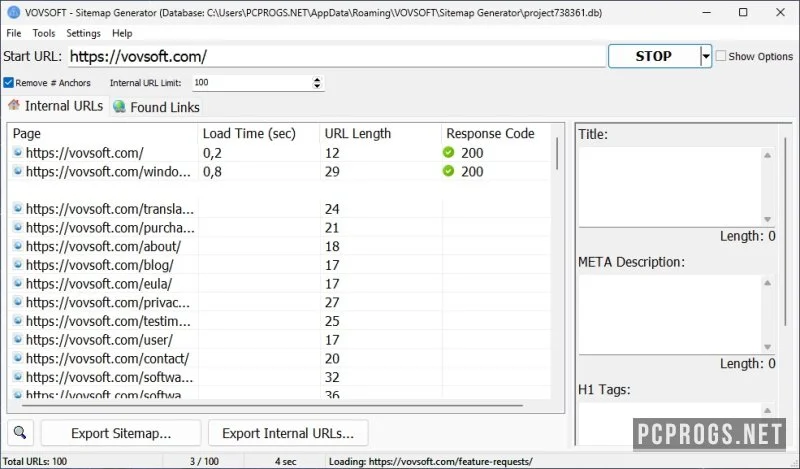Screen dimensions: 800x469
Task: Select the https://vovsoft.com/contact/ row text
Action: [108, 358]
